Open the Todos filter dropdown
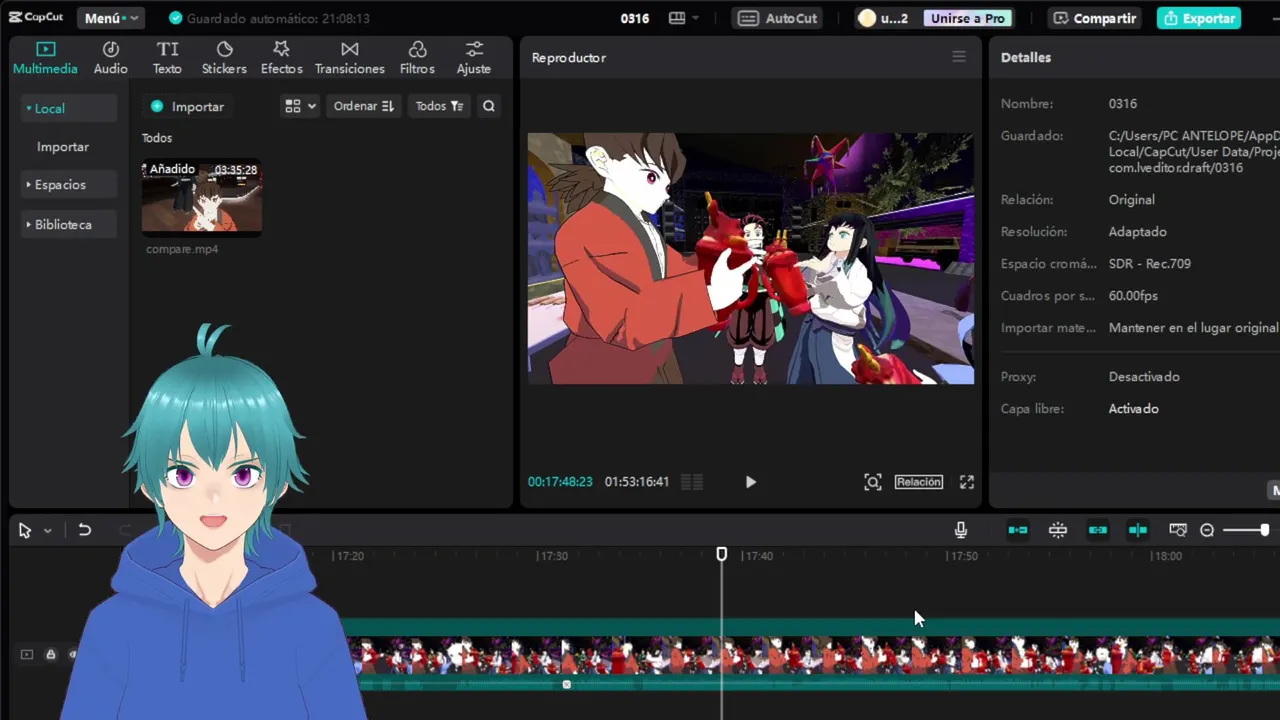1280x720 pixels. pyautogui.click(x=439, y=106)
